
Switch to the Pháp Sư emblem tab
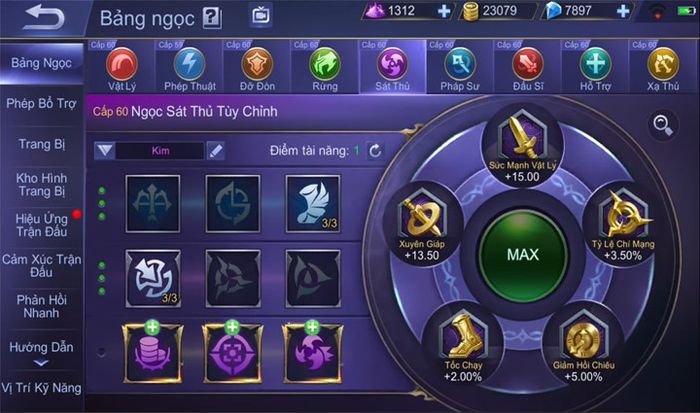460,67
